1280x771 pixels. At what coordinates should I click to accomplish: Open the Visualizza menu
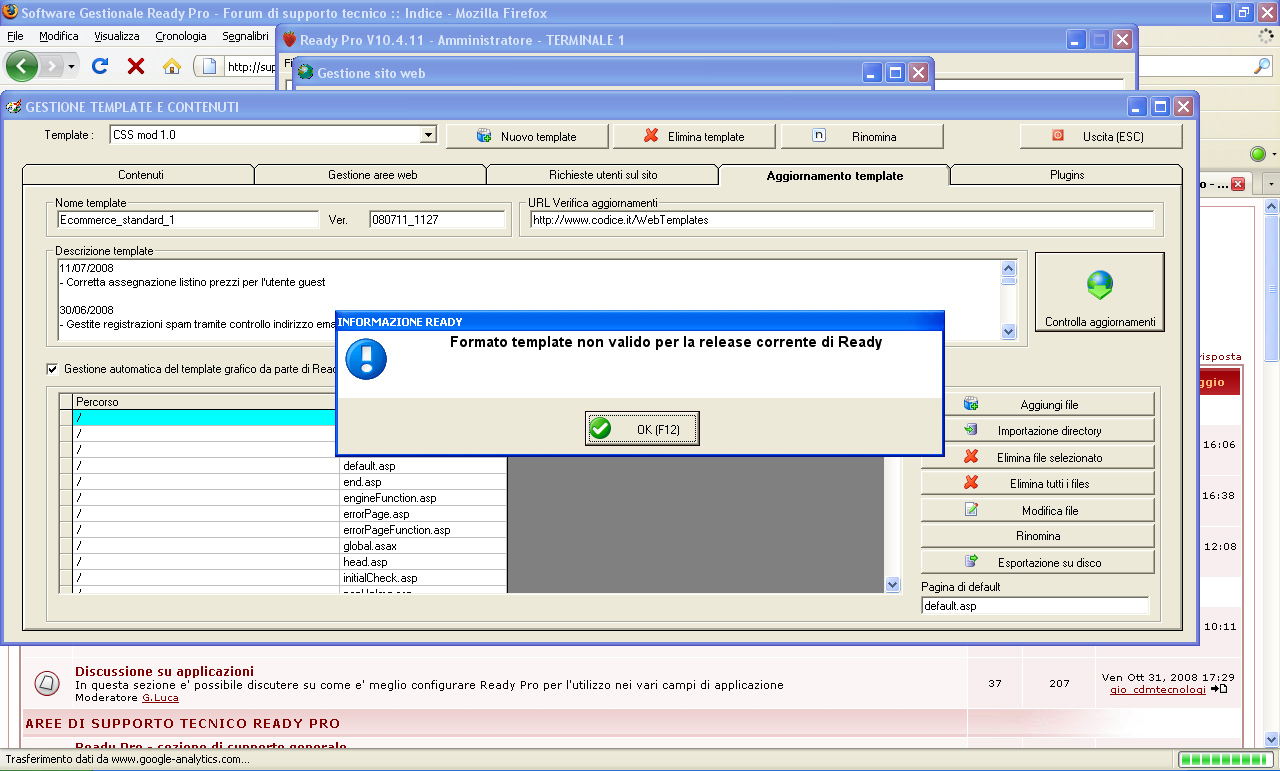pyautogui.click(x=117, y=36)
